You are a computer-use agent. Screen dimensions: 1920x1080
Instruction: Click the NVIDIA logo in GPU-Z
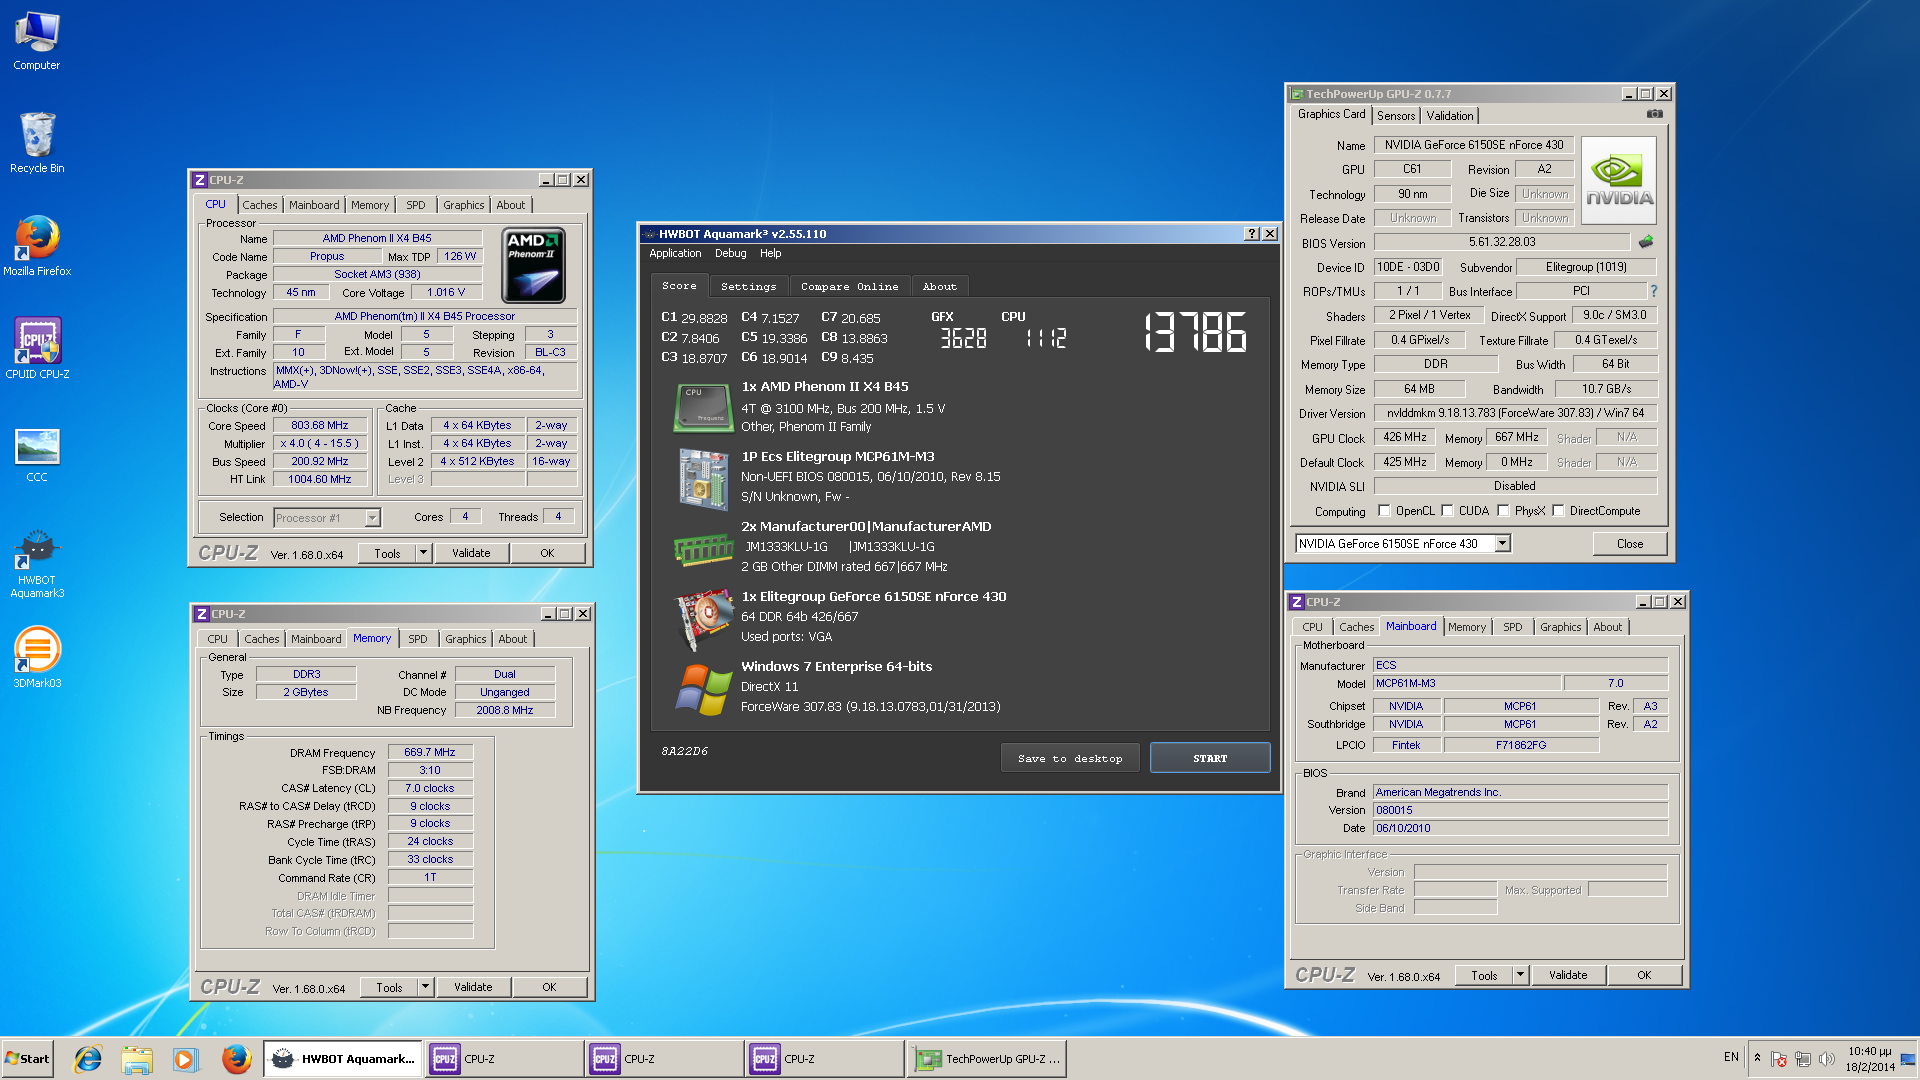coord(1619,181)
